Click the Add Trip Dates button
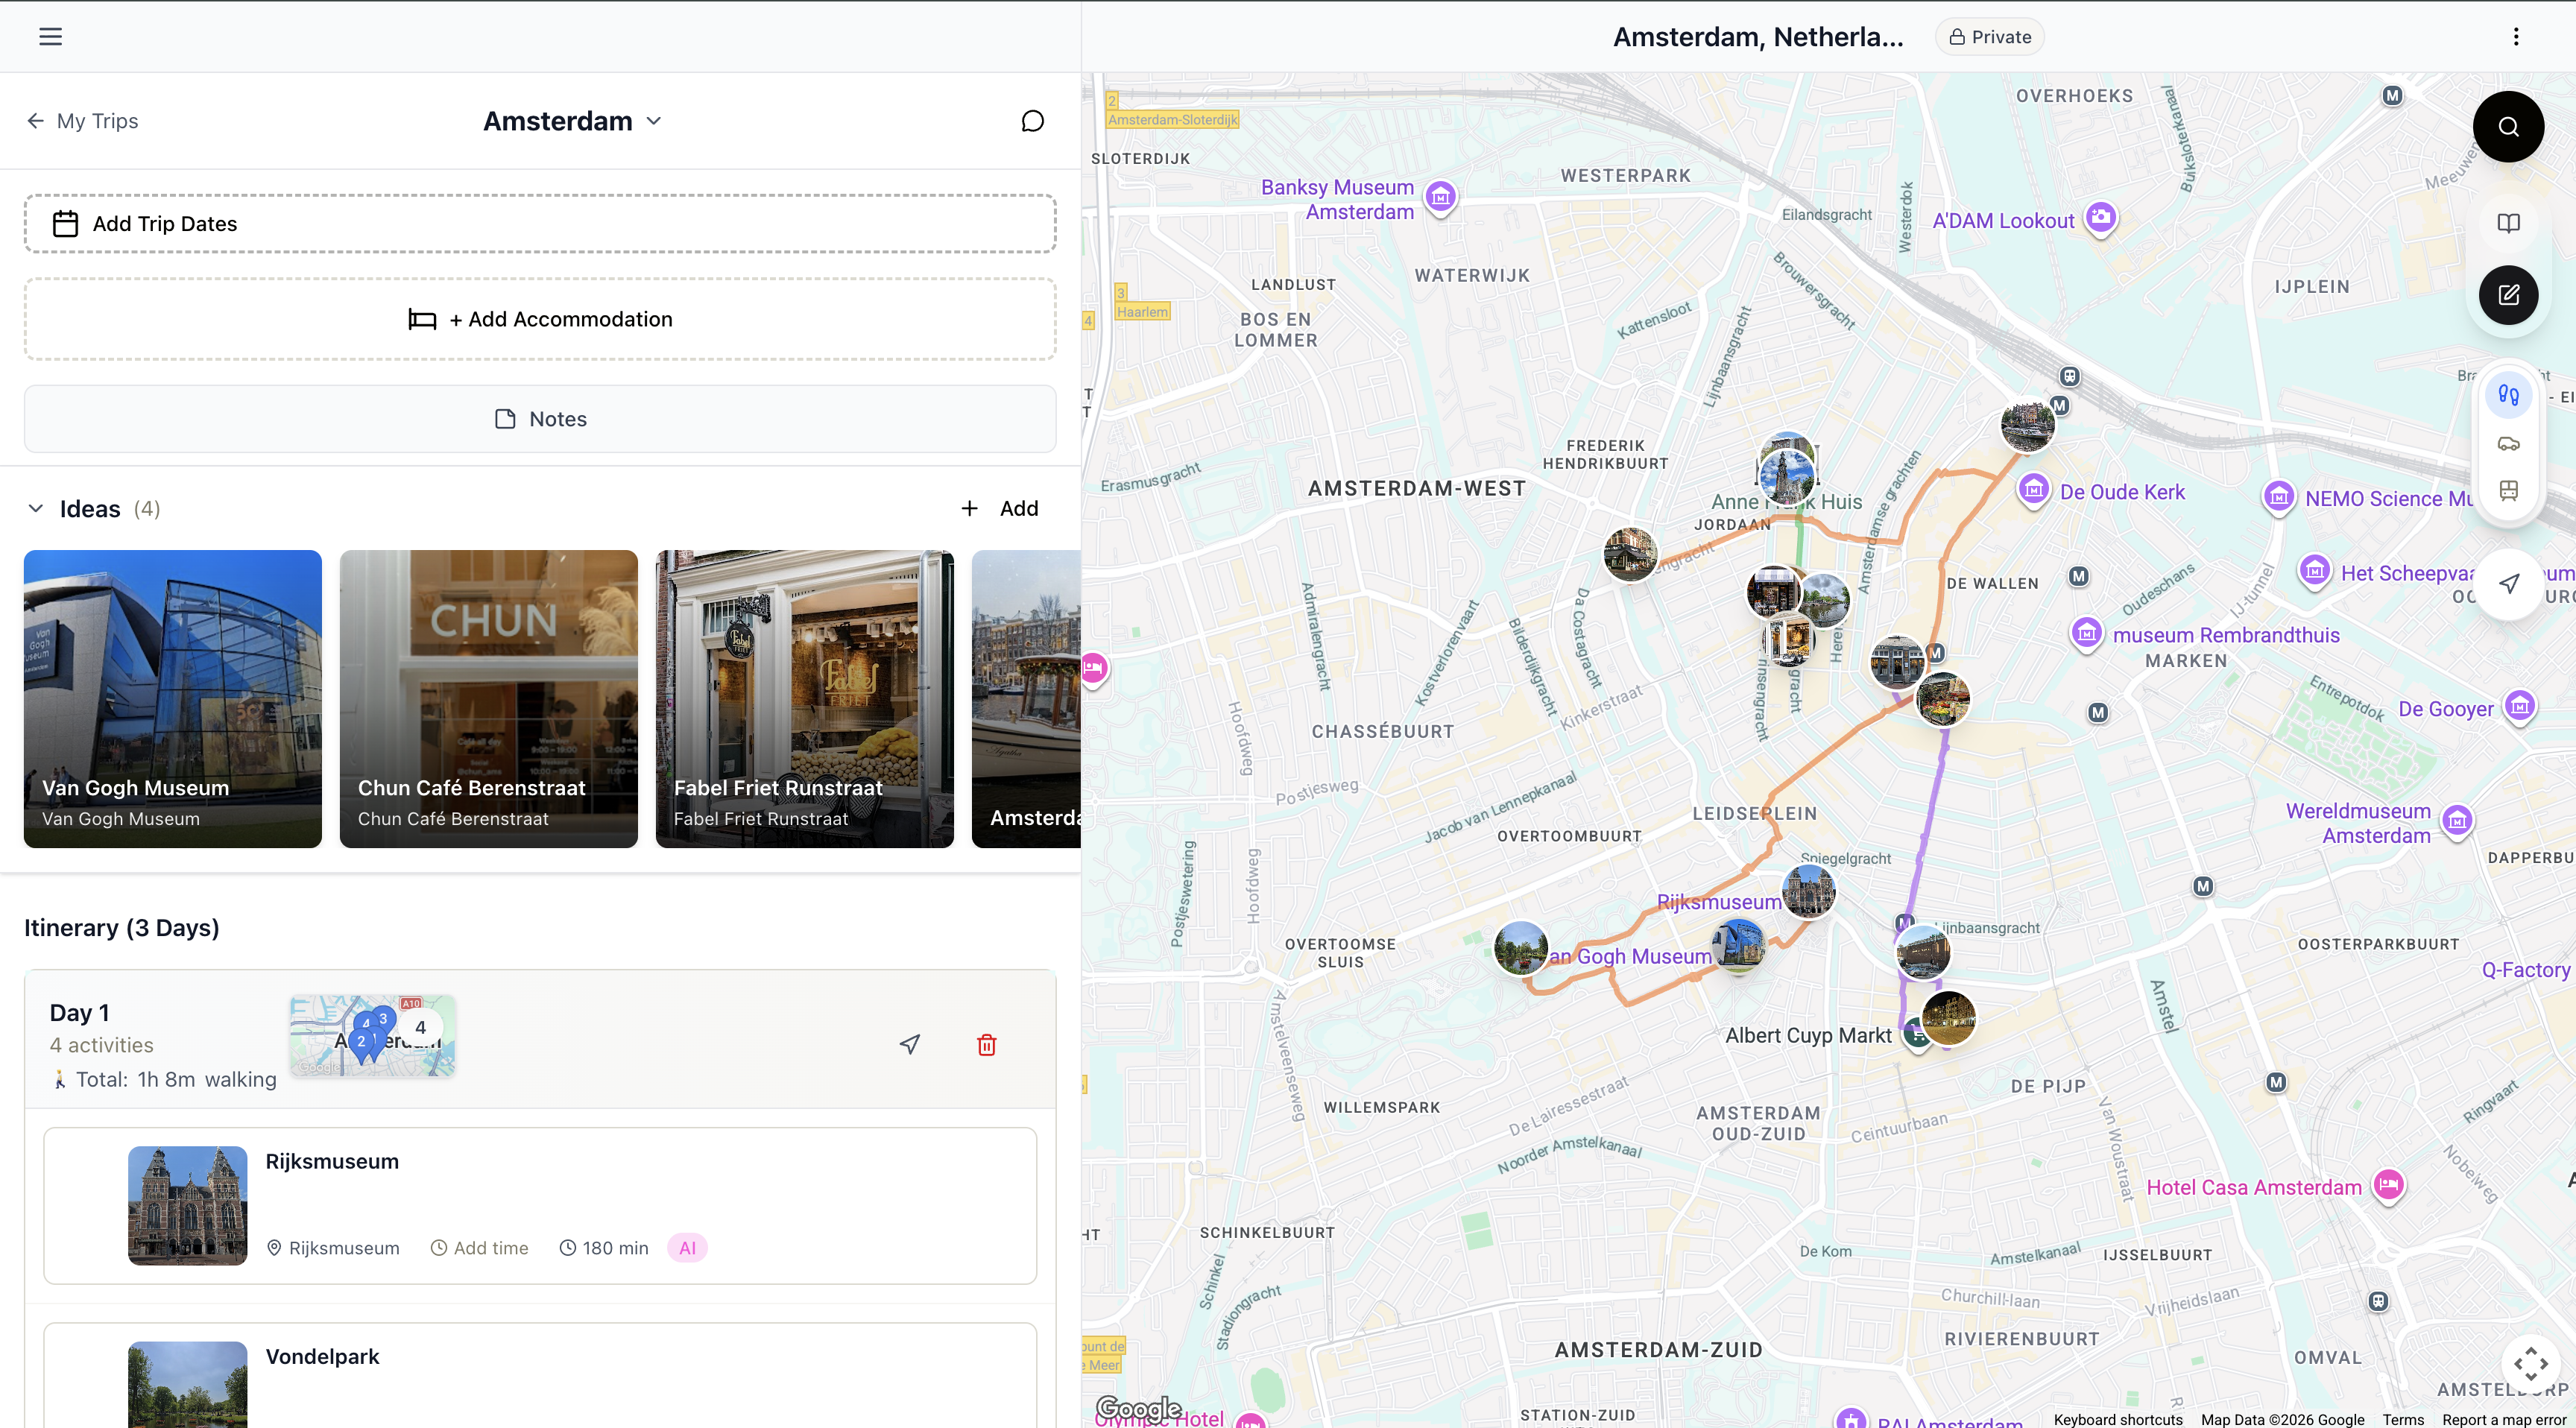2576x1428 pixels. (540, 223)
